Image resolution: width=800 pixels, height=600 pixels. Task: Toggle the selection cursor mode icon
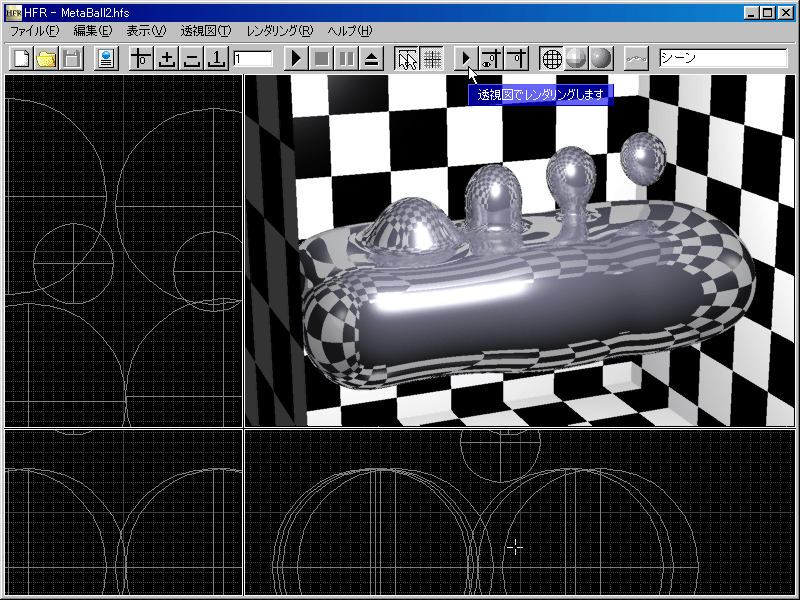pyautogui.click(x=407, y=58)
